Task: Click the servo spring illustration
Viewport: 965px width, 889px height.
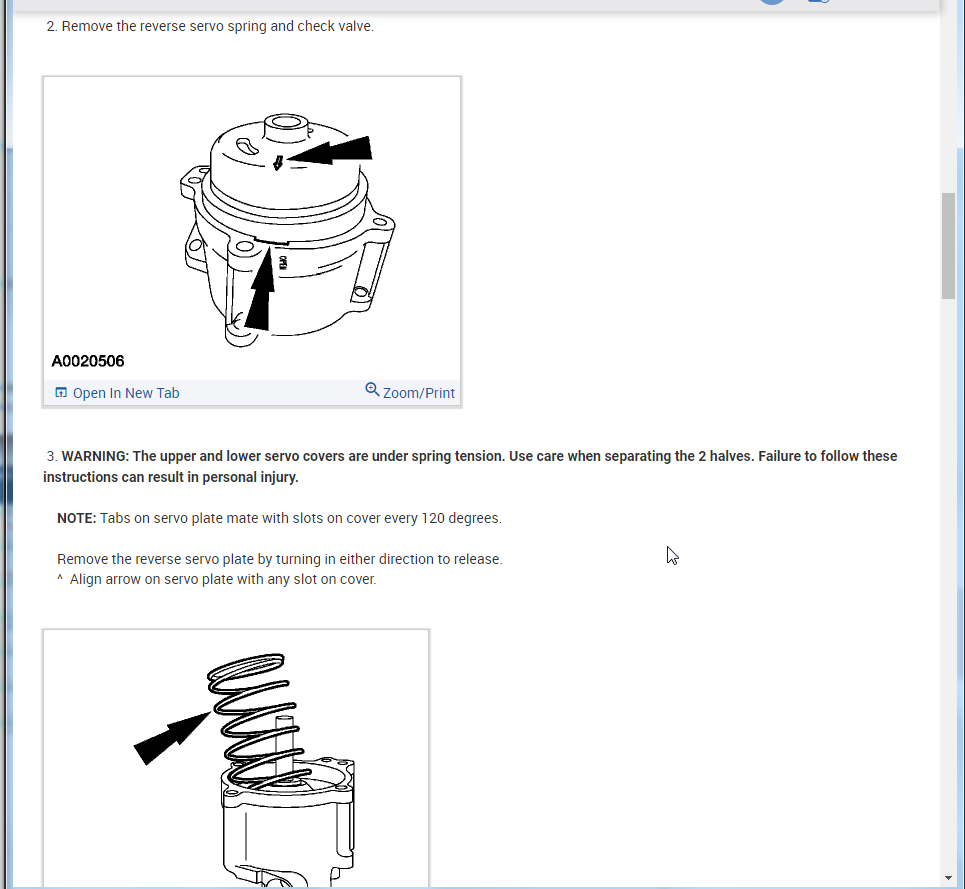Action: tap(236, 758)
